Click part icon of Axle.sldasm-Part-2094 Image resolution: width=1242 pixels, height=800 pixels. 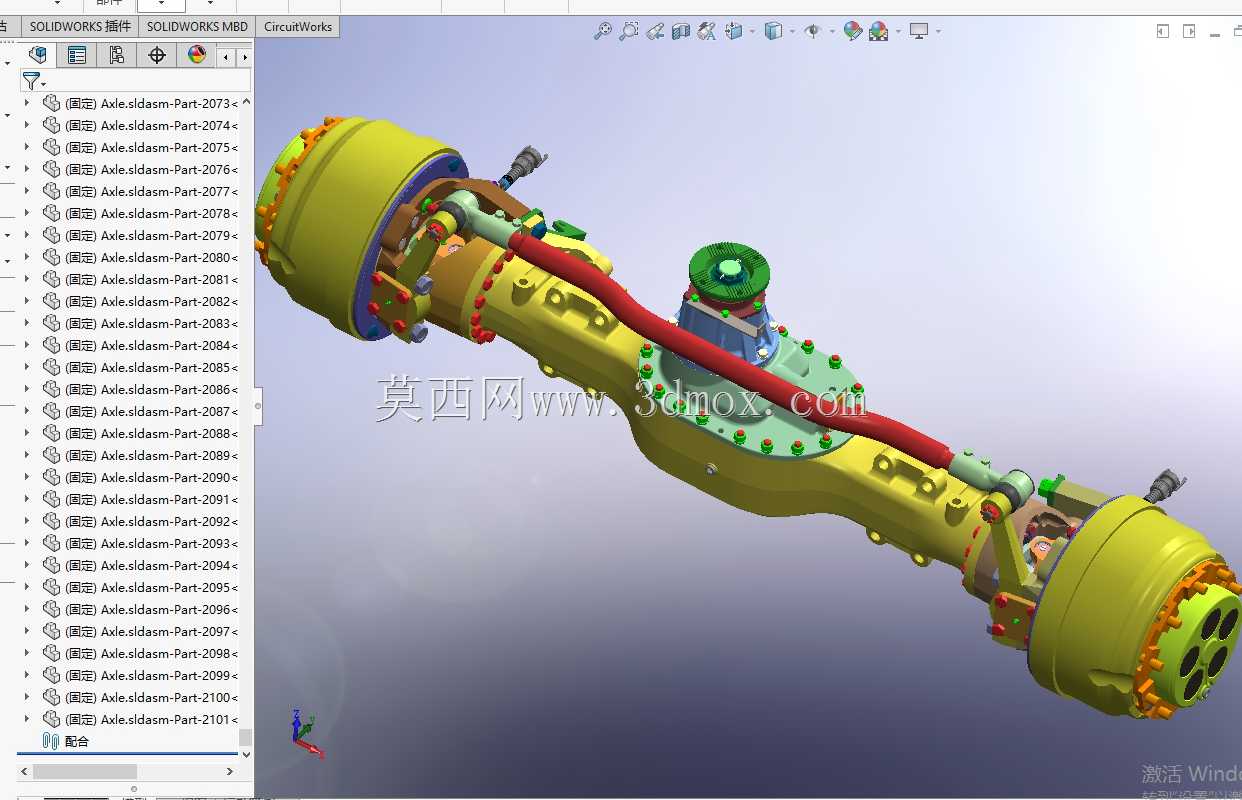pos(52,565)
